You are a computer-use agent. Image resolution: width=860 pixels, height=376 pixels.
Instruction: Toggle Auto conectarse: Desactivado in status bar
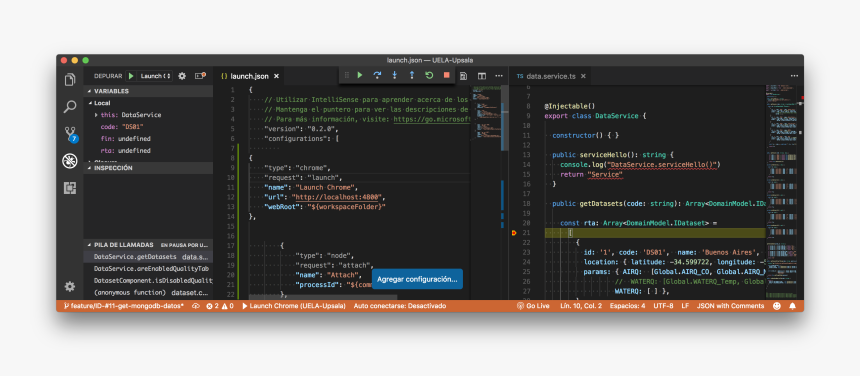[x=400, y=306]
